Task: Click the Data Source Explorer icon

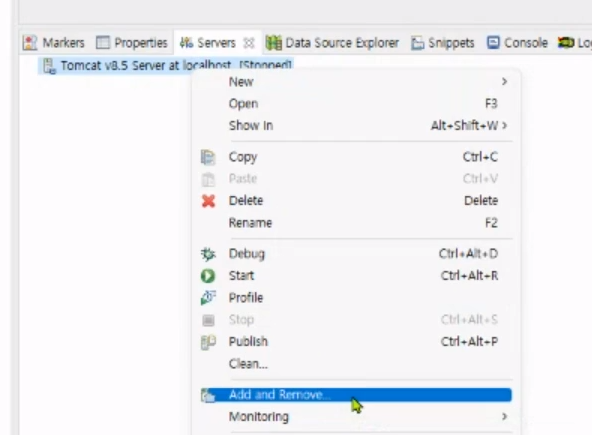Action: click(x=273, y=43)
